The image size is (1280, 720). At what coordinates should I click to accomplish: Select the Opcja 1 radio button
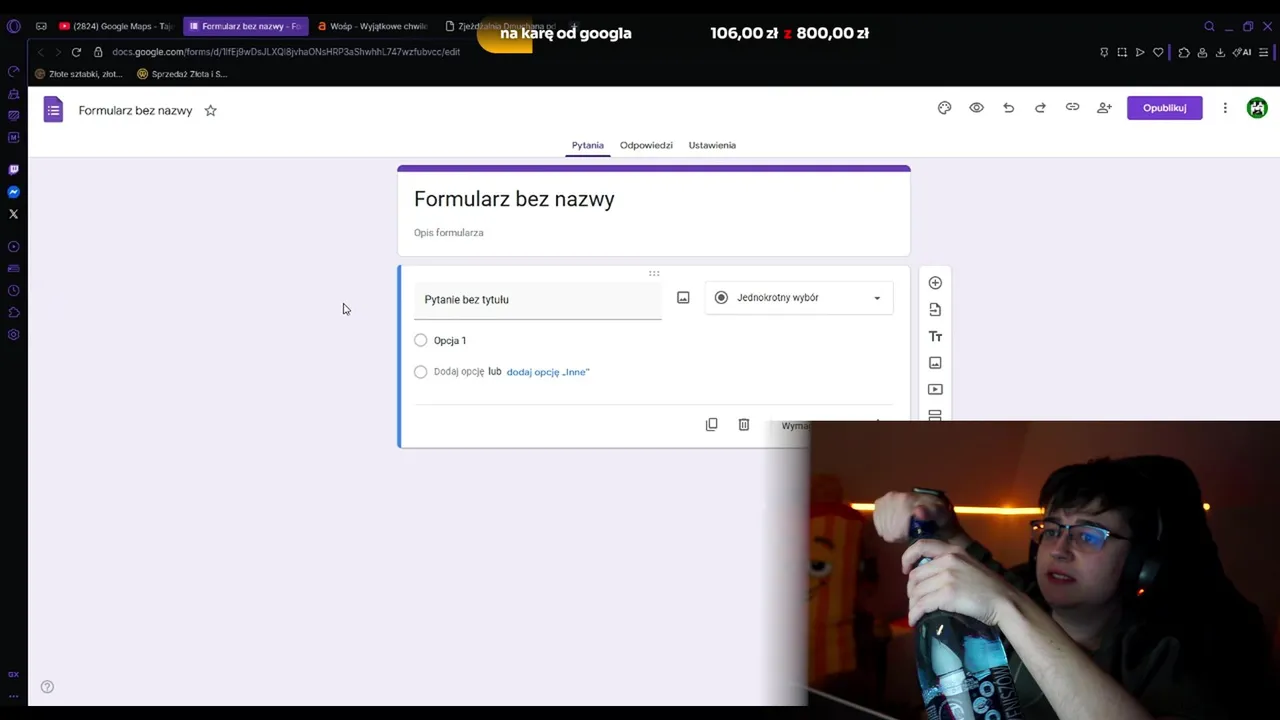point(420,340)
